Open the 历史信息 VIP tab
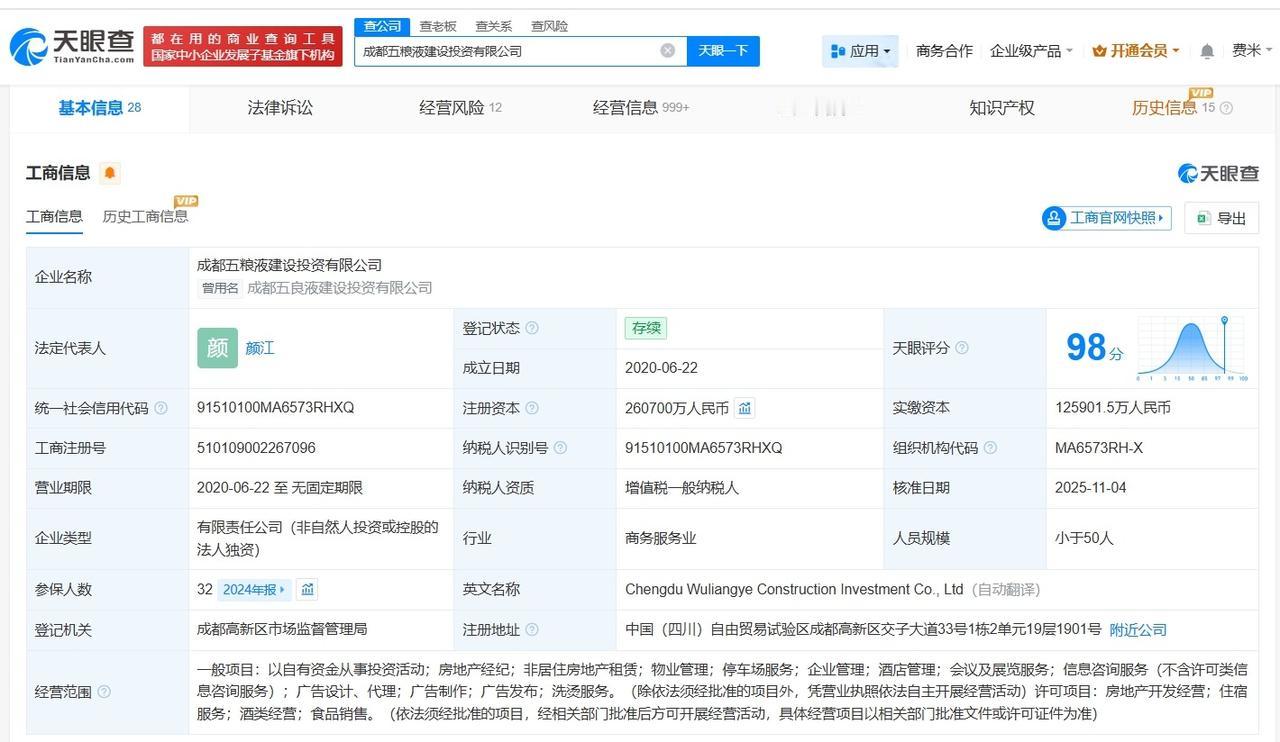The image size is (1280, 742). click(1173, 108)
